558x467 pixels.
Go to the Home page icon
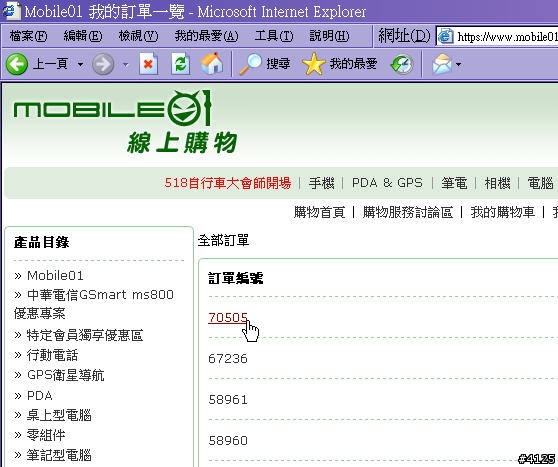point(212,64)
